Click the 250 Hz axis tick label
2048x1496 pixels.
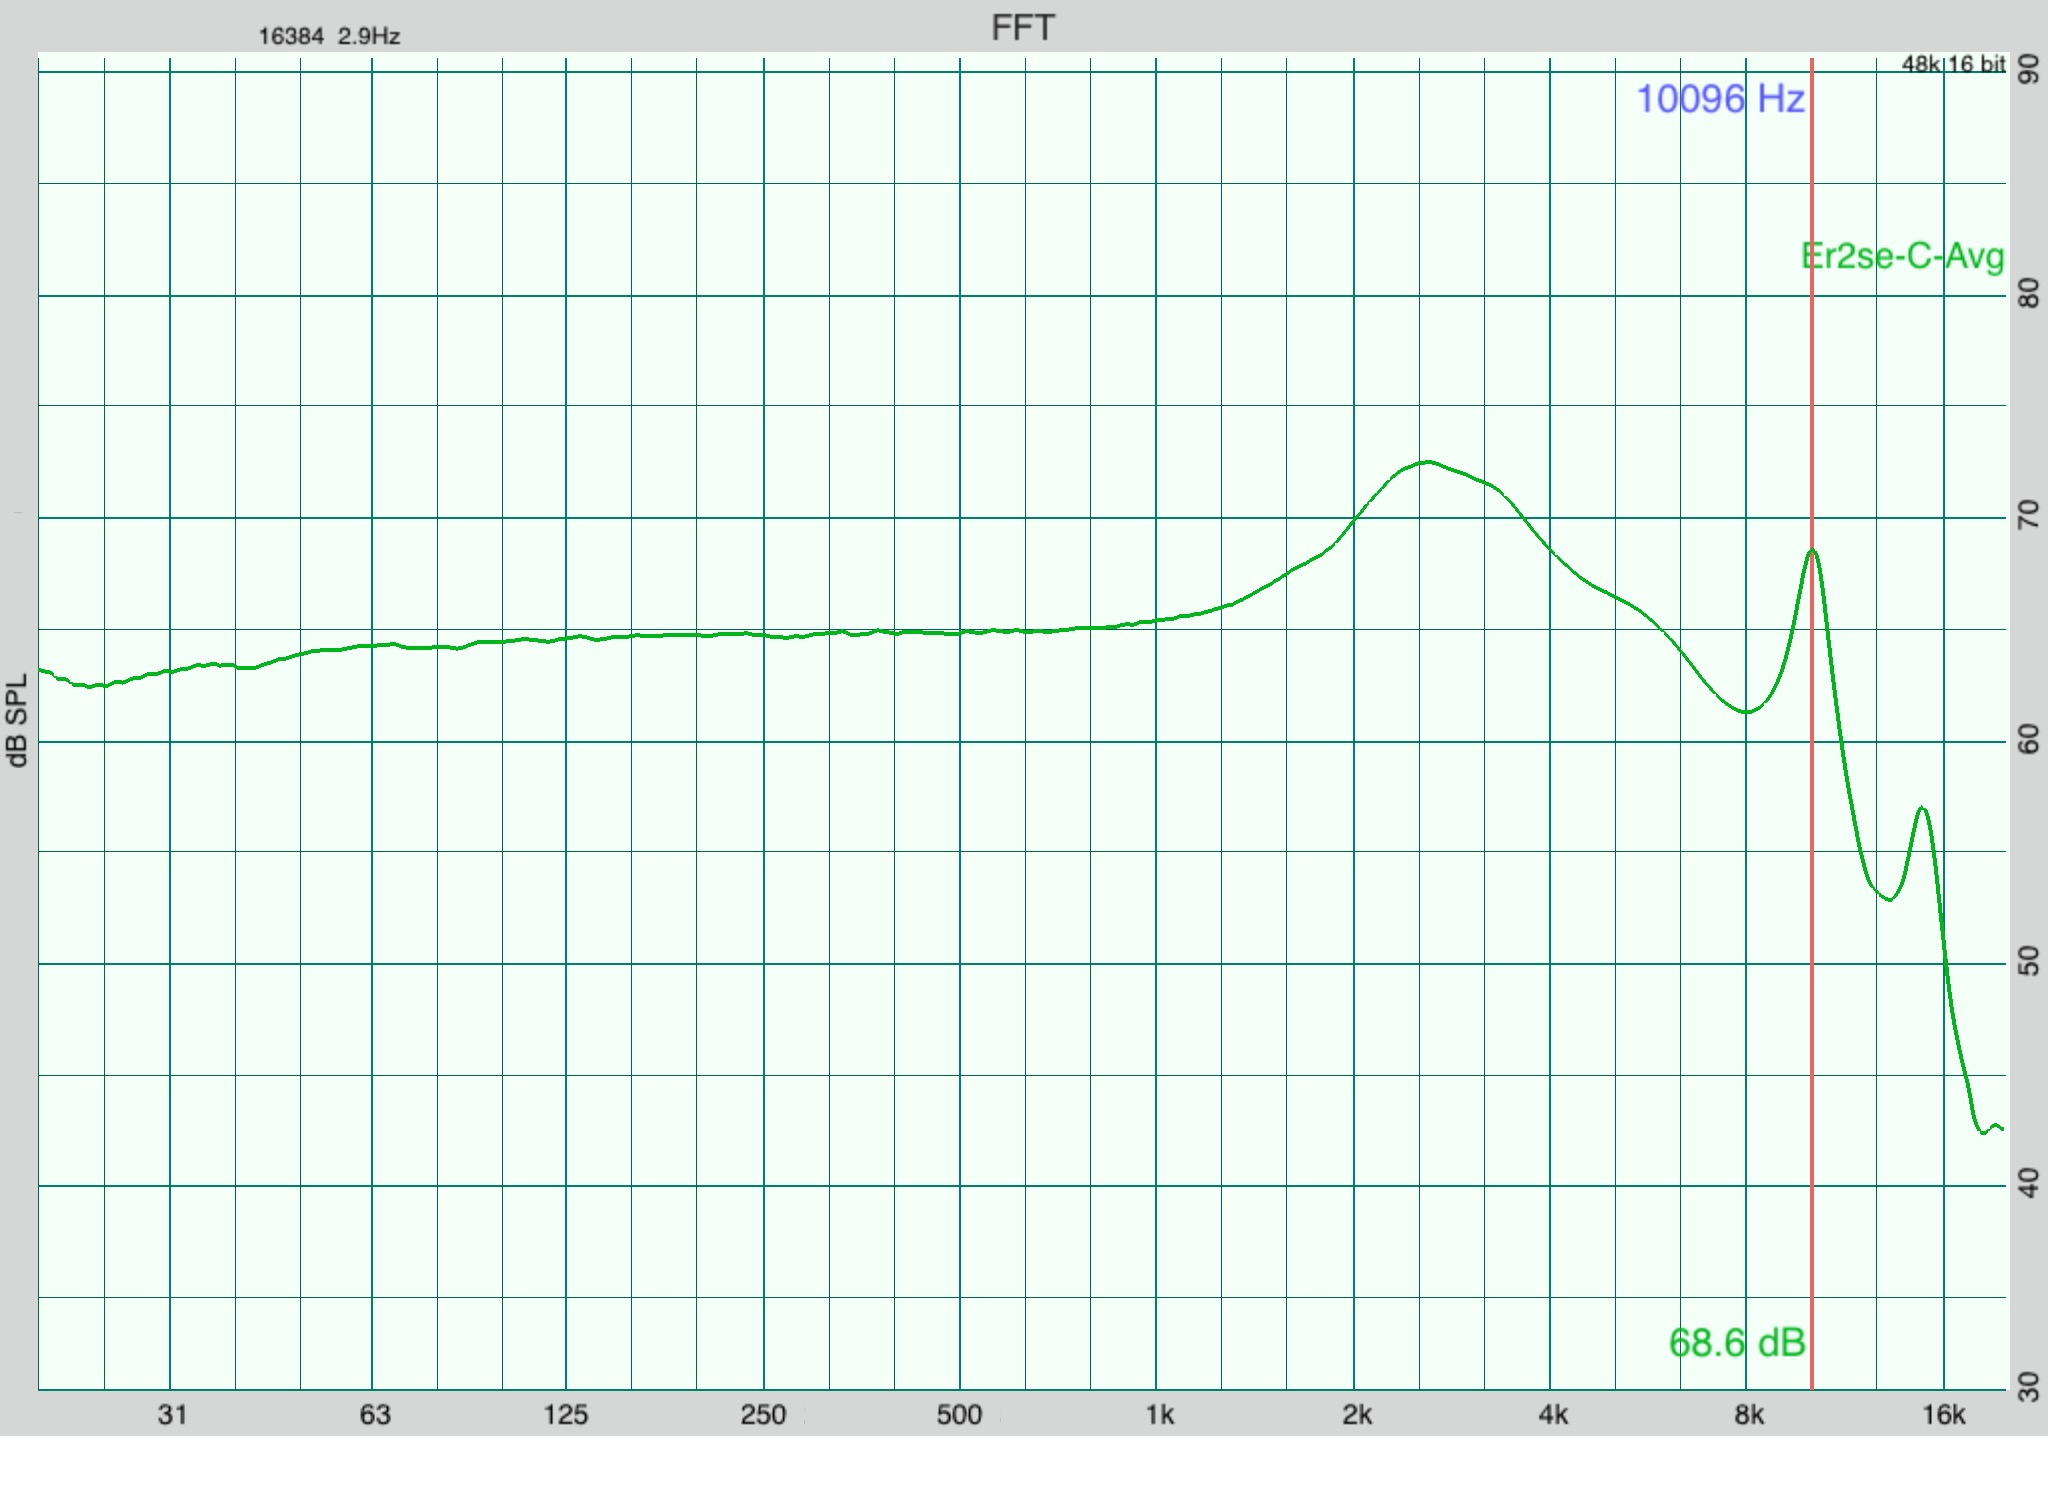click(x=763, y=1415)
